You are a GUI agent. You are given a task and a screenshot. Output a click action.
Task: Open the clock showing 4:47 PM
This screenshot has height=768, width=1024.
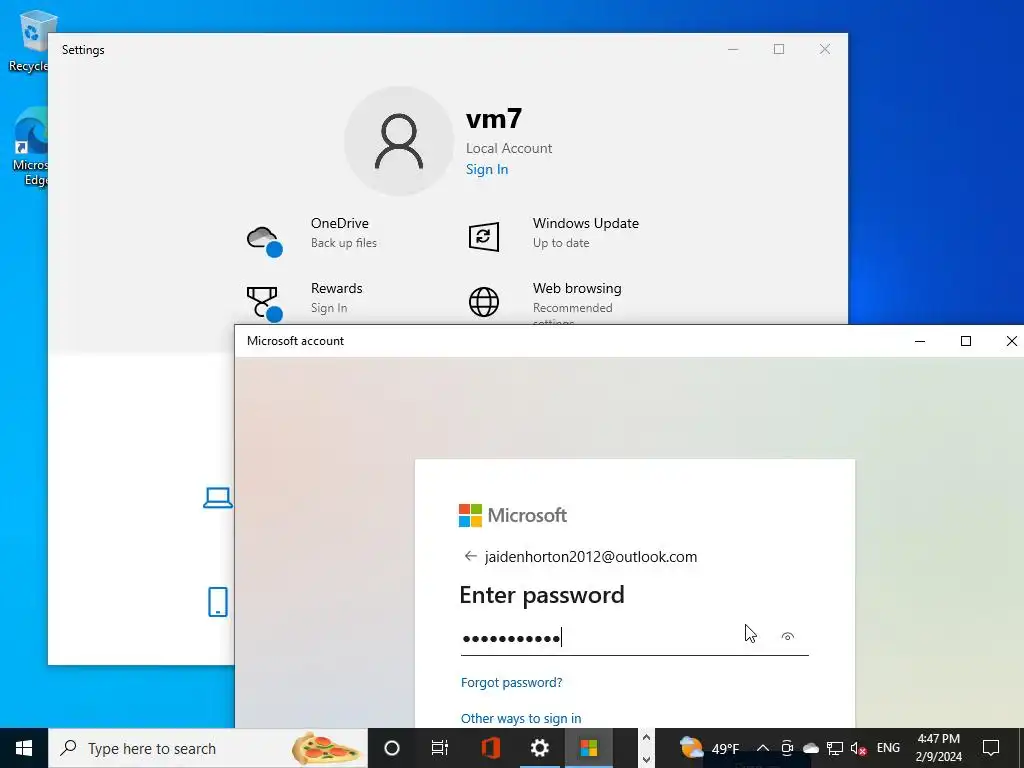(x=938, y=748)
